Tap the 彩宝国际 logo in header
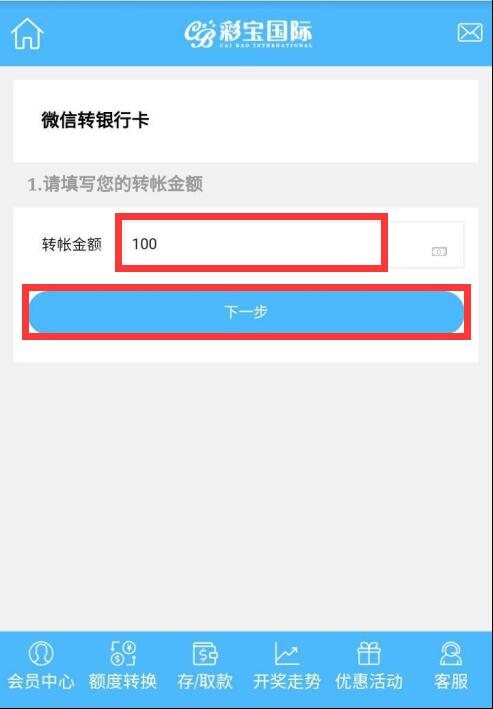 tap(248, 33)
